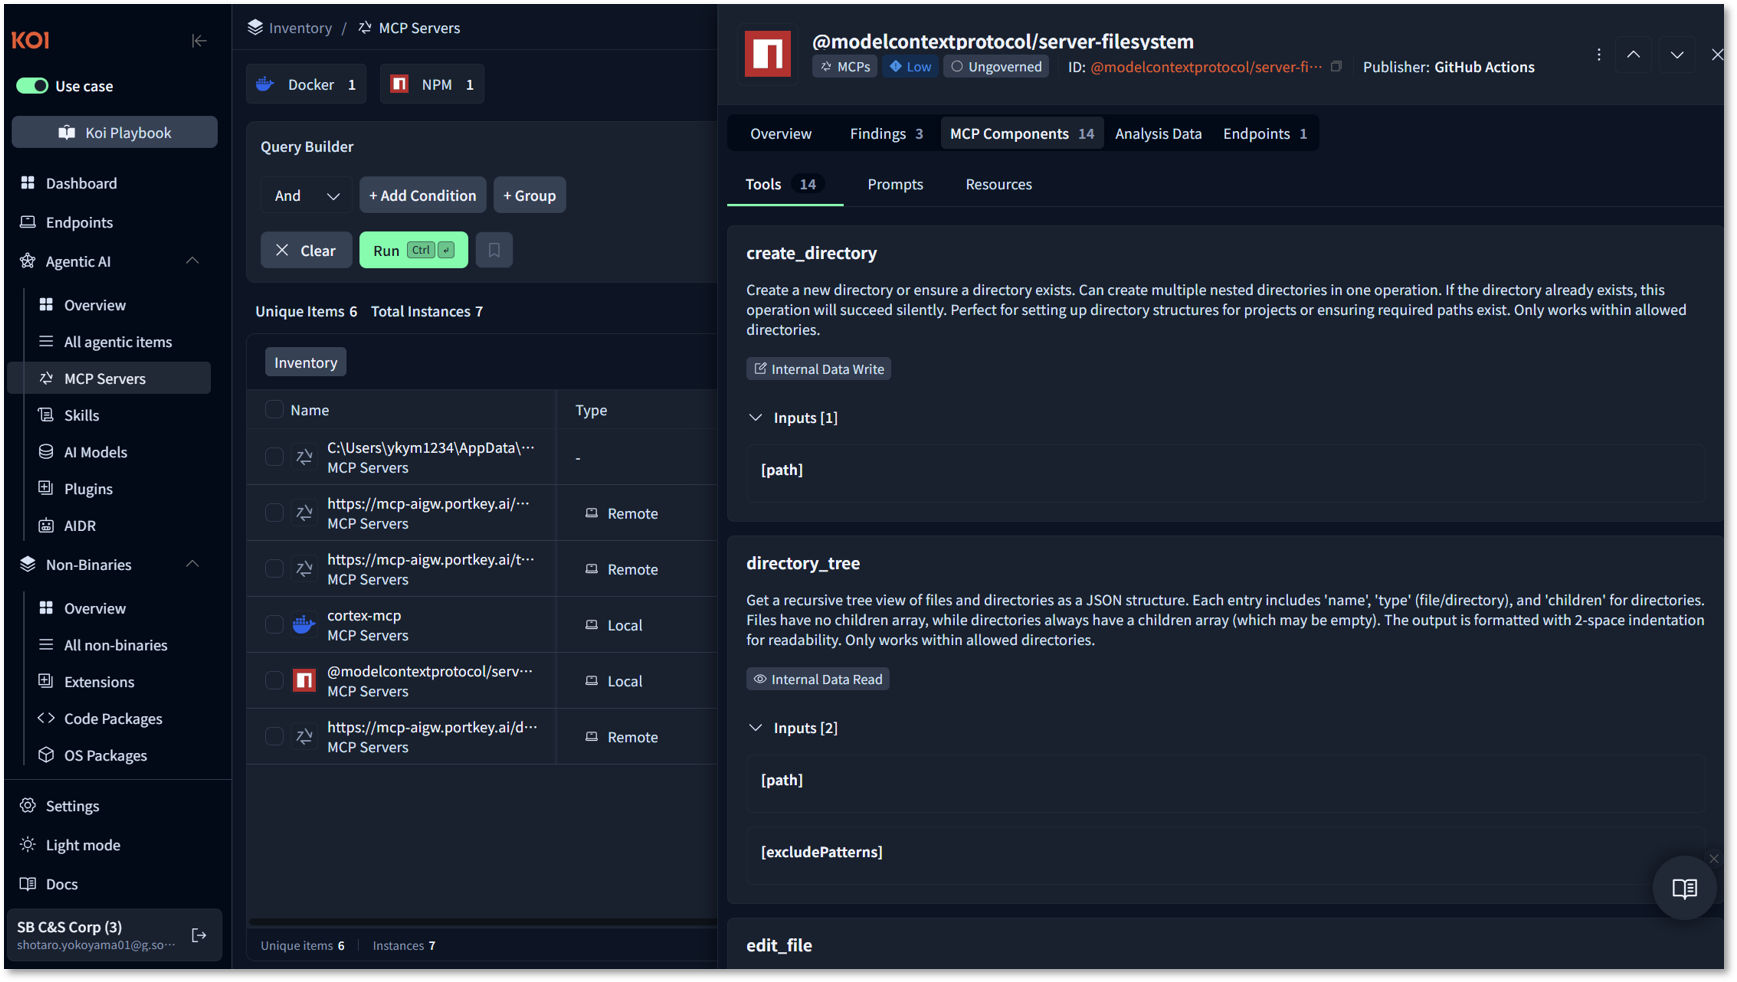Click the + Group button
The width and height of the screenshot is (1737, 982).
[x=530, y=195]
